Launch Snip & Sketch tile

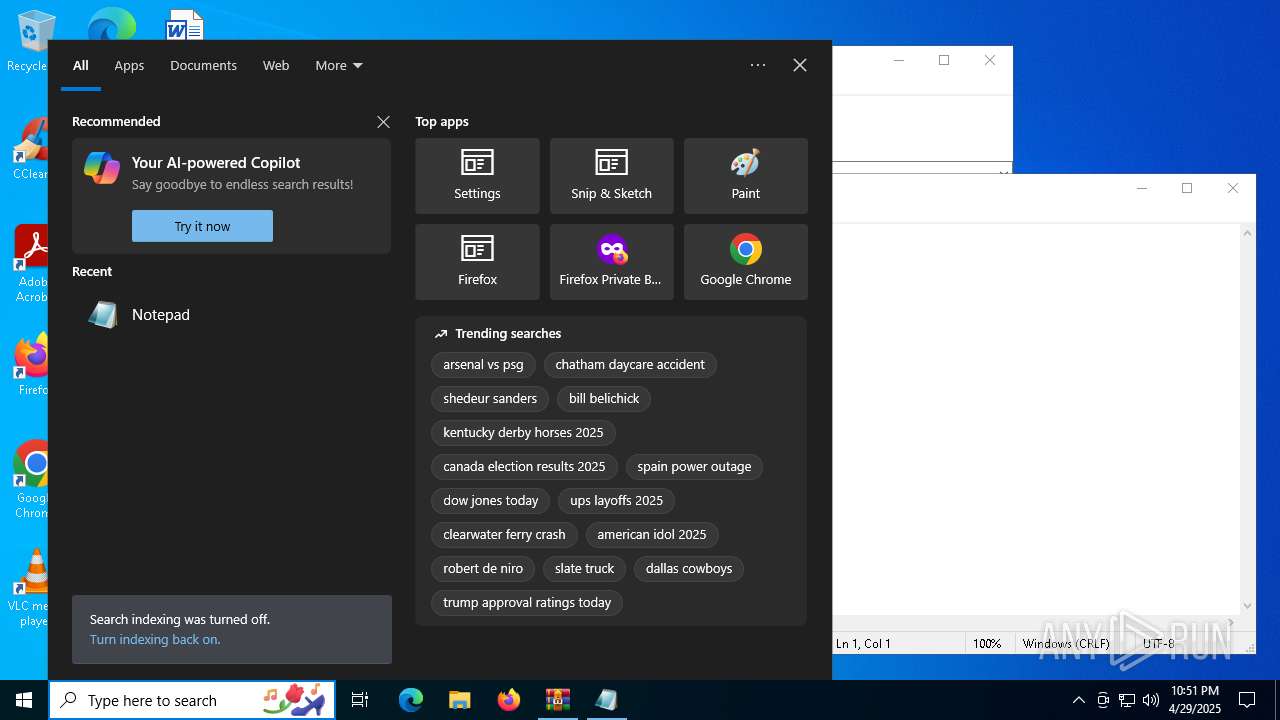pos(611,176)
